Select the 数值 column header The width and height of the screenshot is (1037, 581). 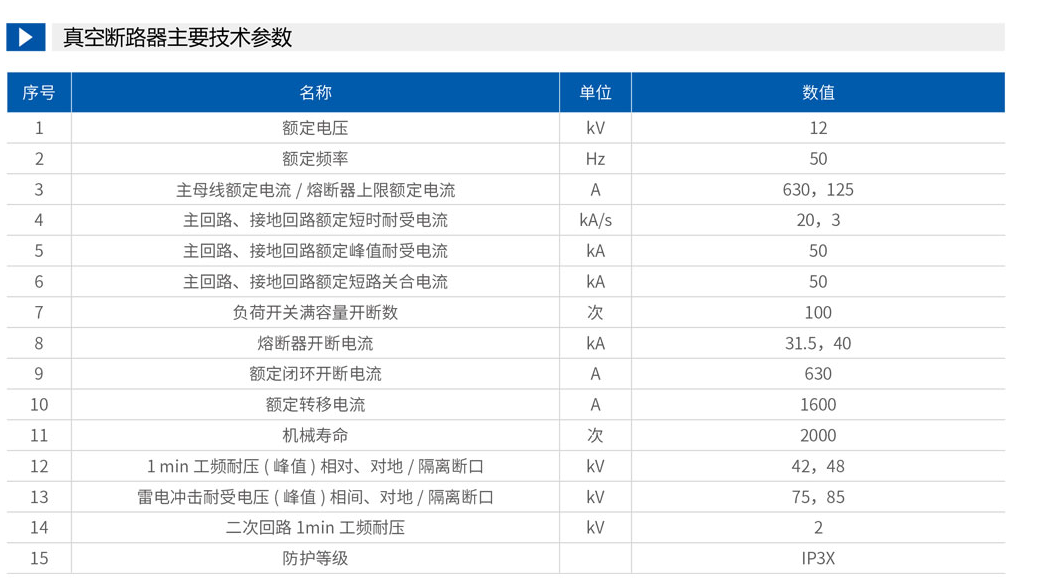tap(818, 93)
